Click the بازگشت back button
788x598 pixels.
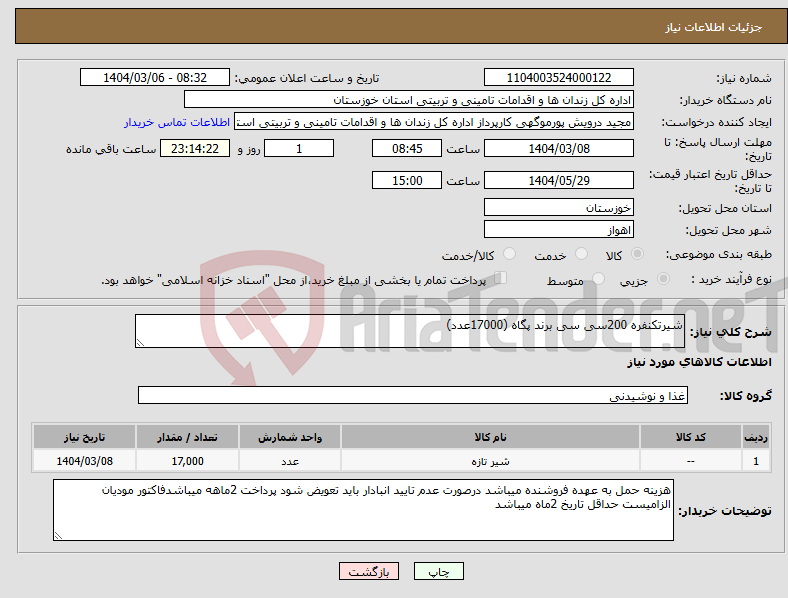369,571
